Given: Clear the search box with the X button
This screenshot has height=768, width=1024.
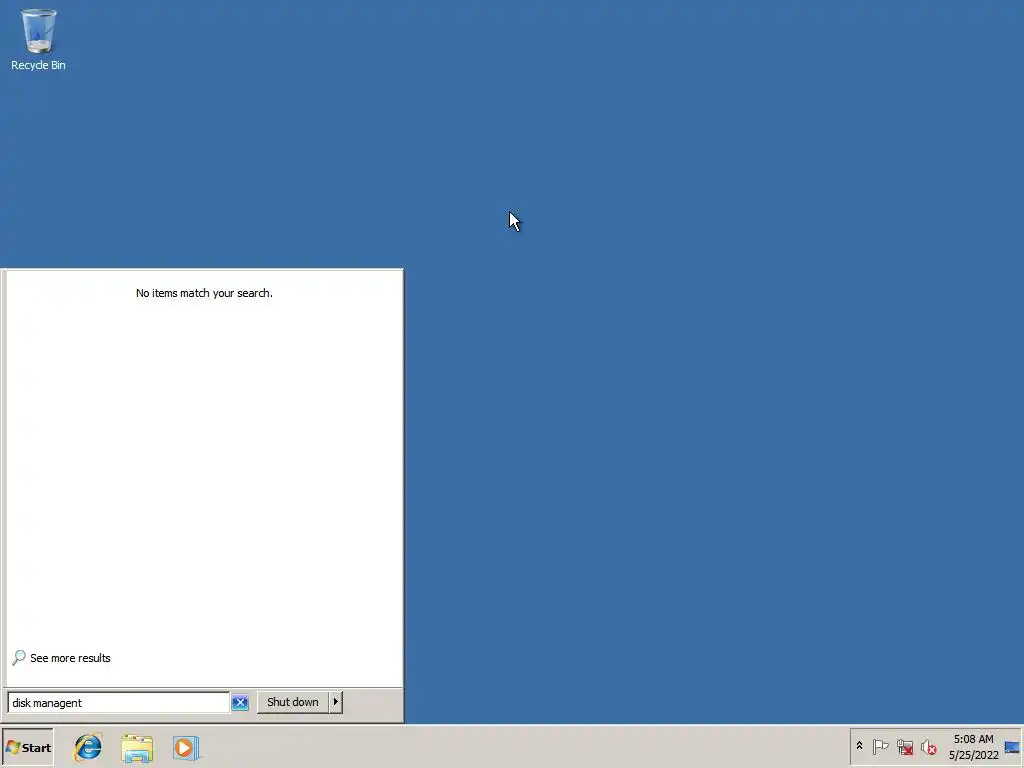Looking at the screenshot, I should [240, 703].
